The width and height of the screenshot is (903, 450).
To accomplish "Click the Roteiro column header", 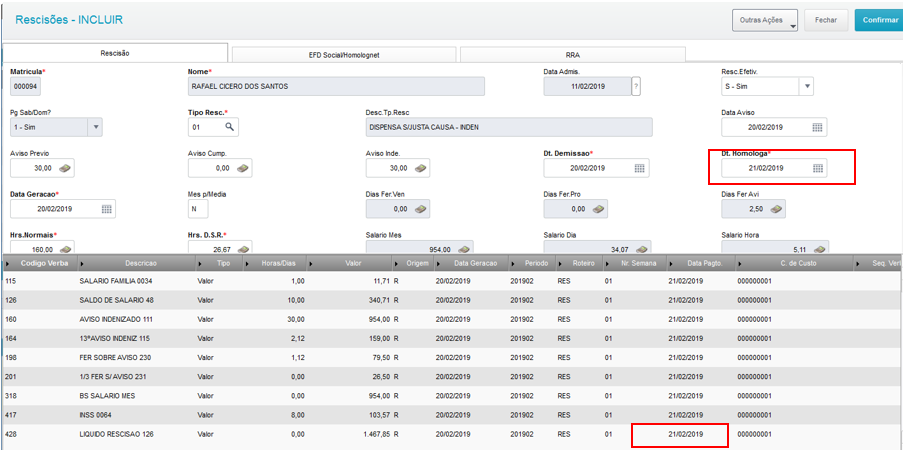I will coord(578,263).
